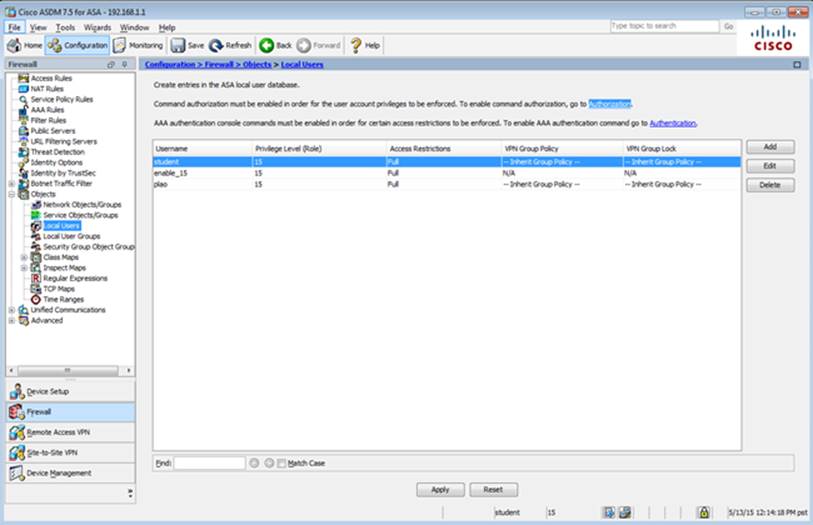Image resolution: width=813 pixels, height=525 pixels.
Task: Collapse the Objects tree node
Action: click(11, 194)
